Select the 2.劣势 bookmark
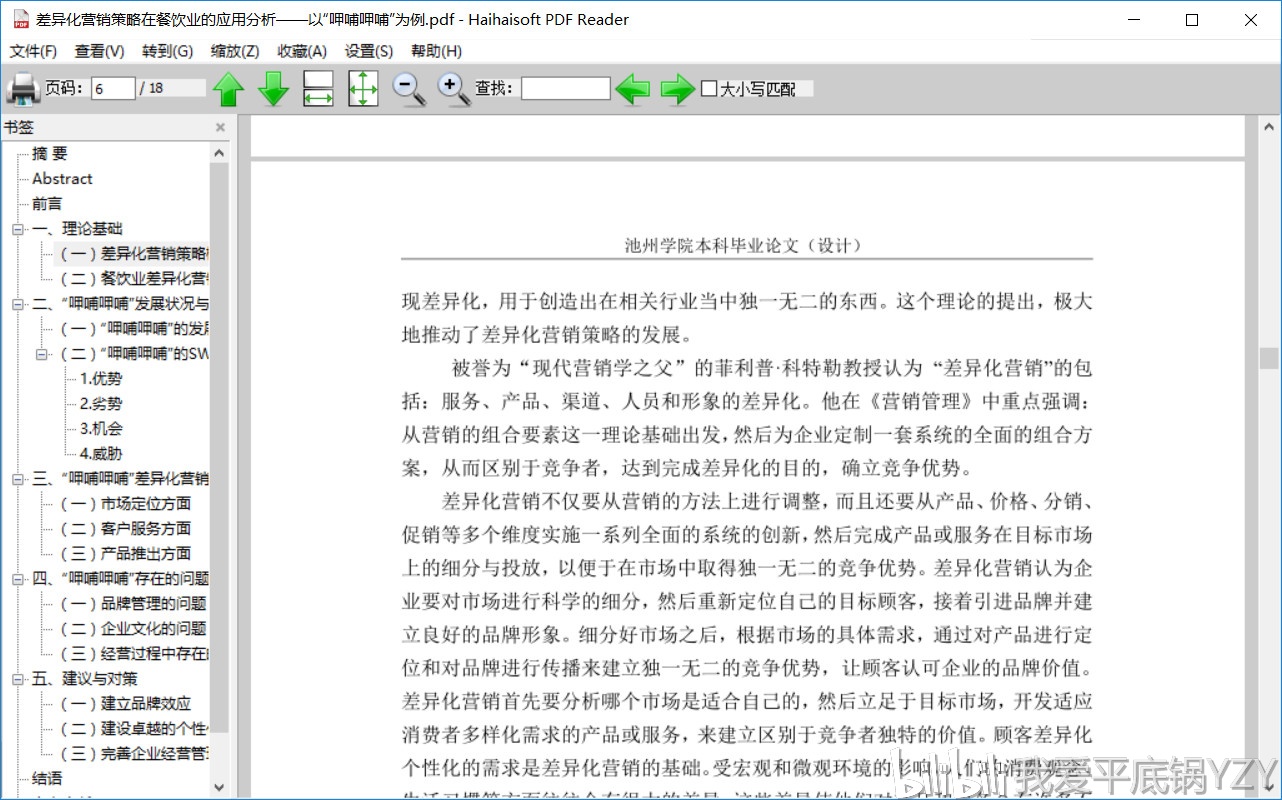1282x800 pixels. point(101,404)
